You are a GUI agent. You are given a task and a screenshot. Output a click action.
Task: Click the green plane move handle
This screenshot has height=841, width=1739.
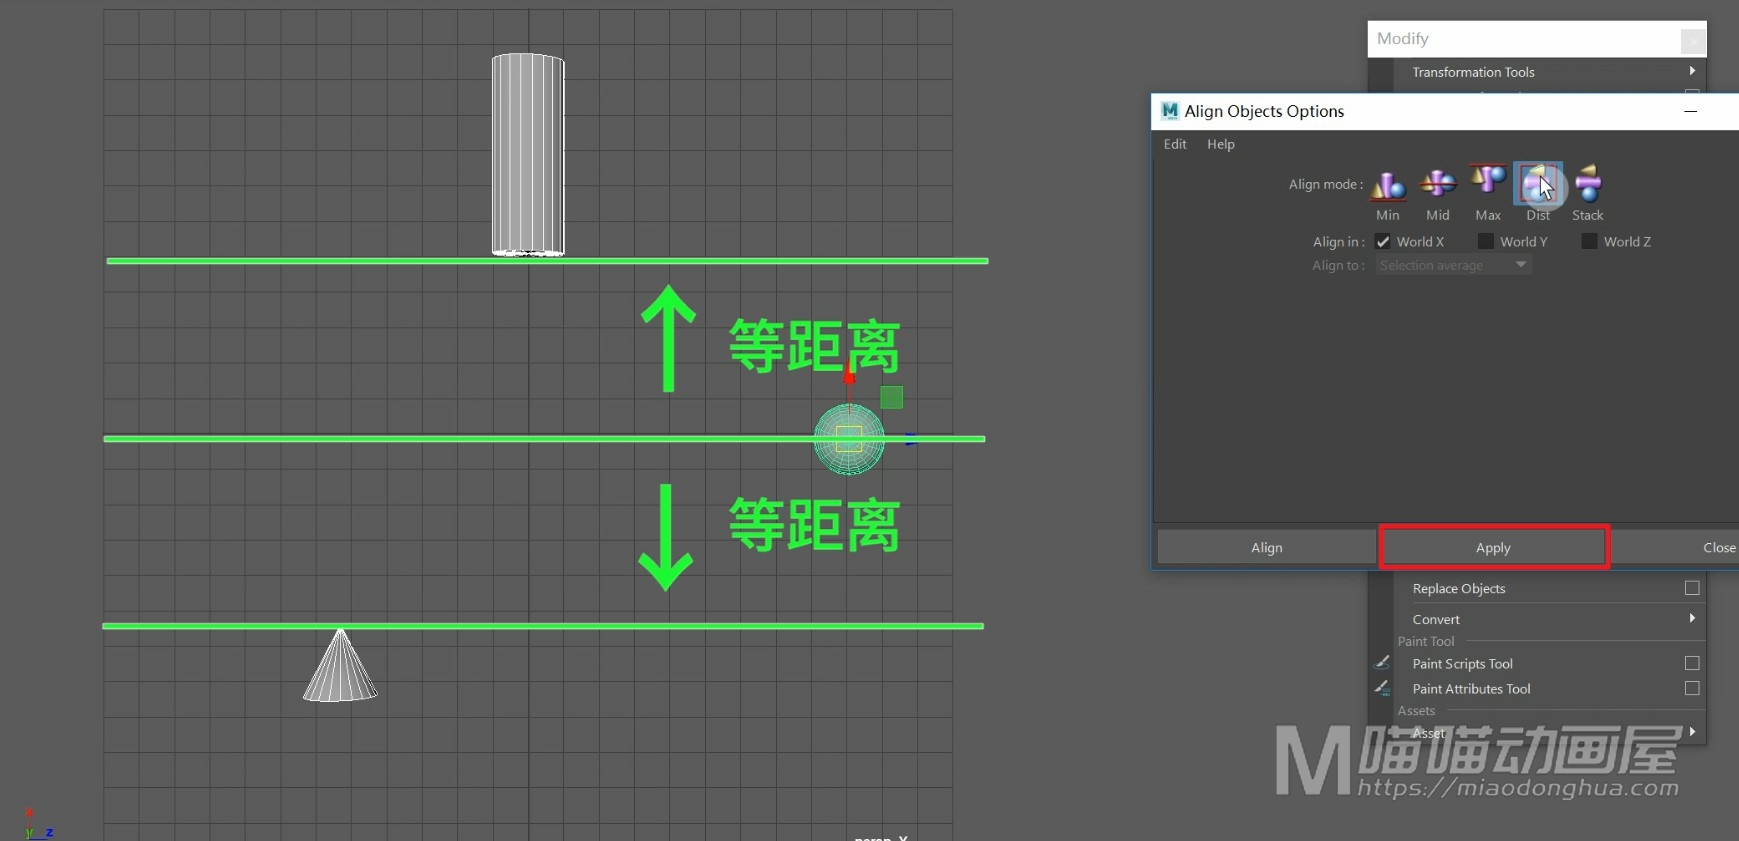(892, 398)
